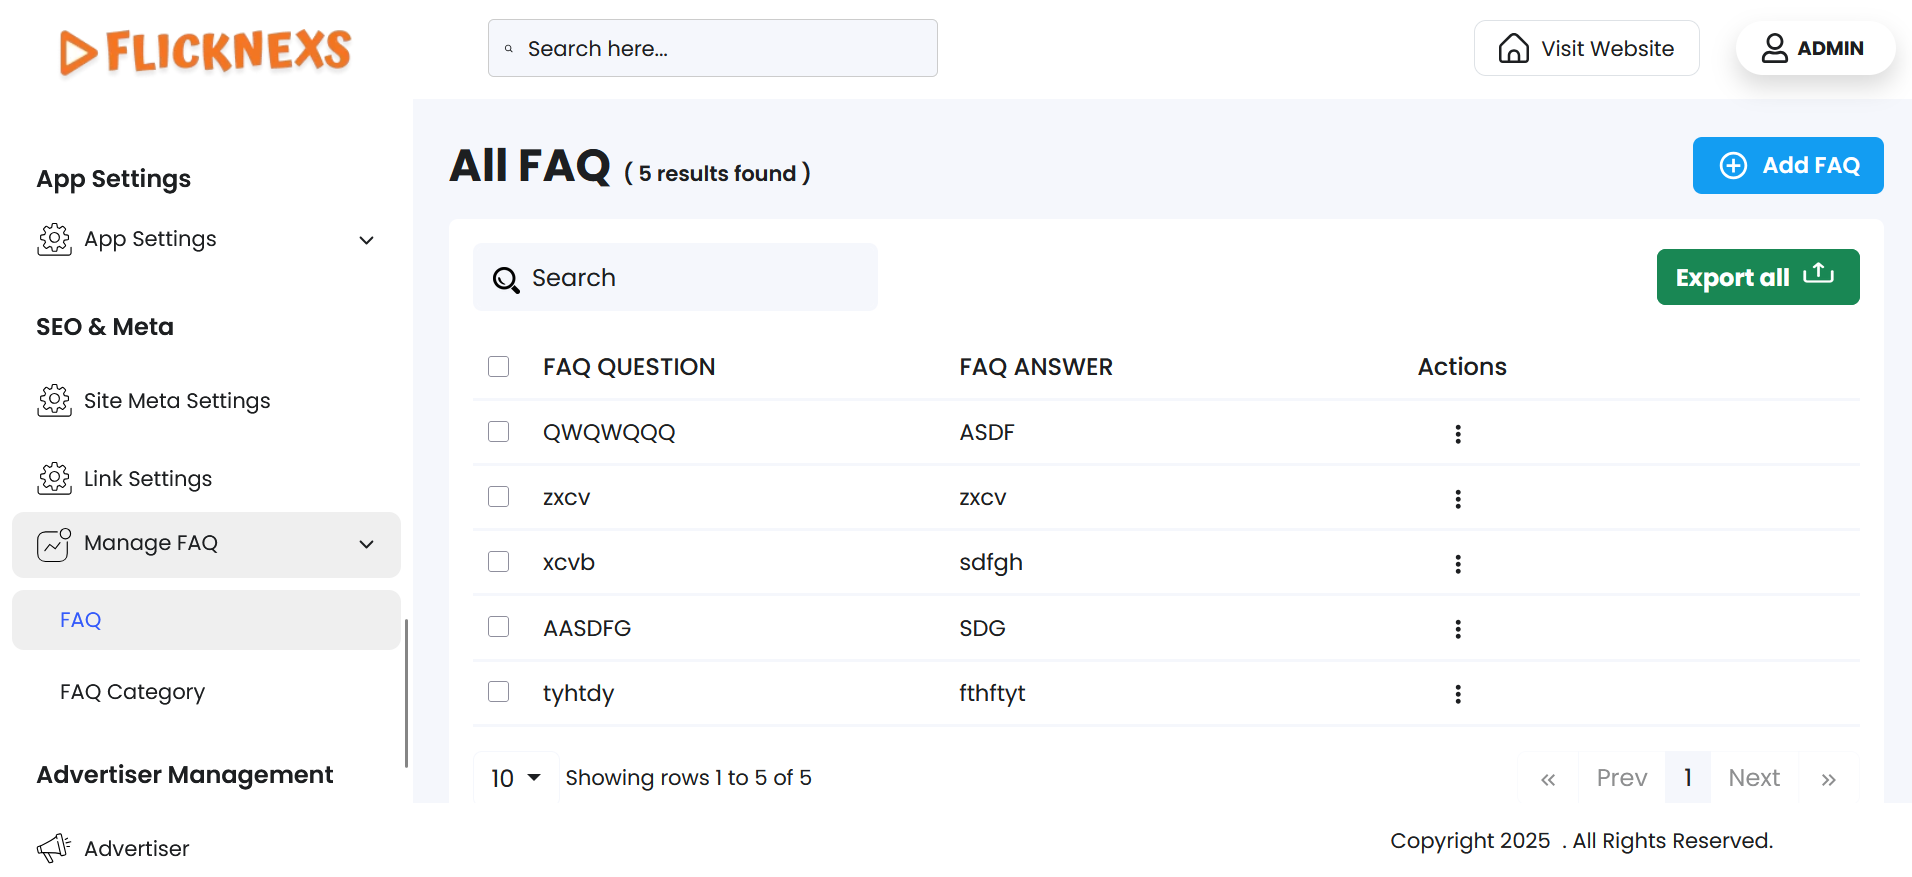Open three-dot actions for xcvb row
The width and height of the screenshot is (1912, 877).
pos(1457,564)
